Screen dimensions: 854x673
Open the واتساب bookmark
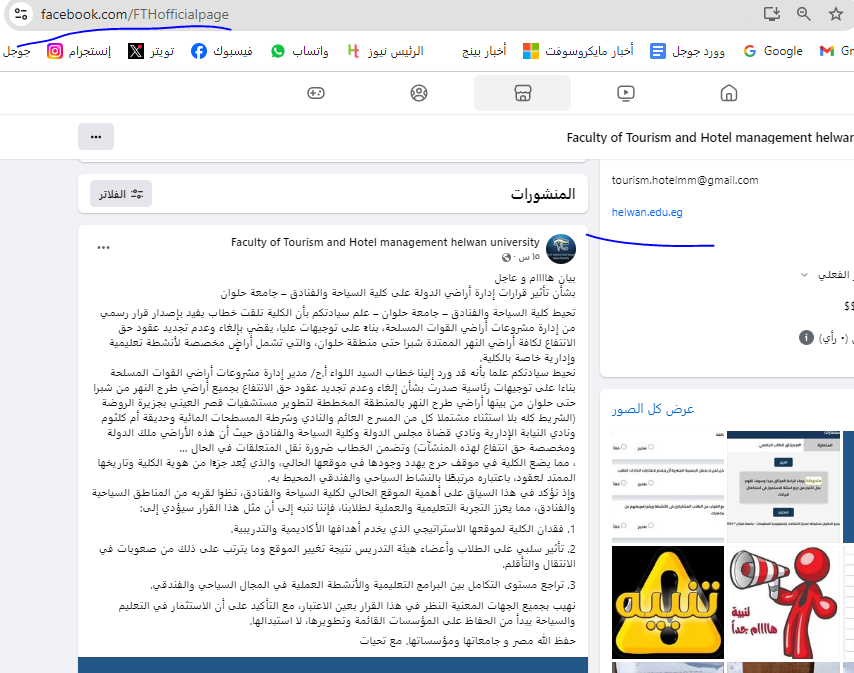point(300,50)
